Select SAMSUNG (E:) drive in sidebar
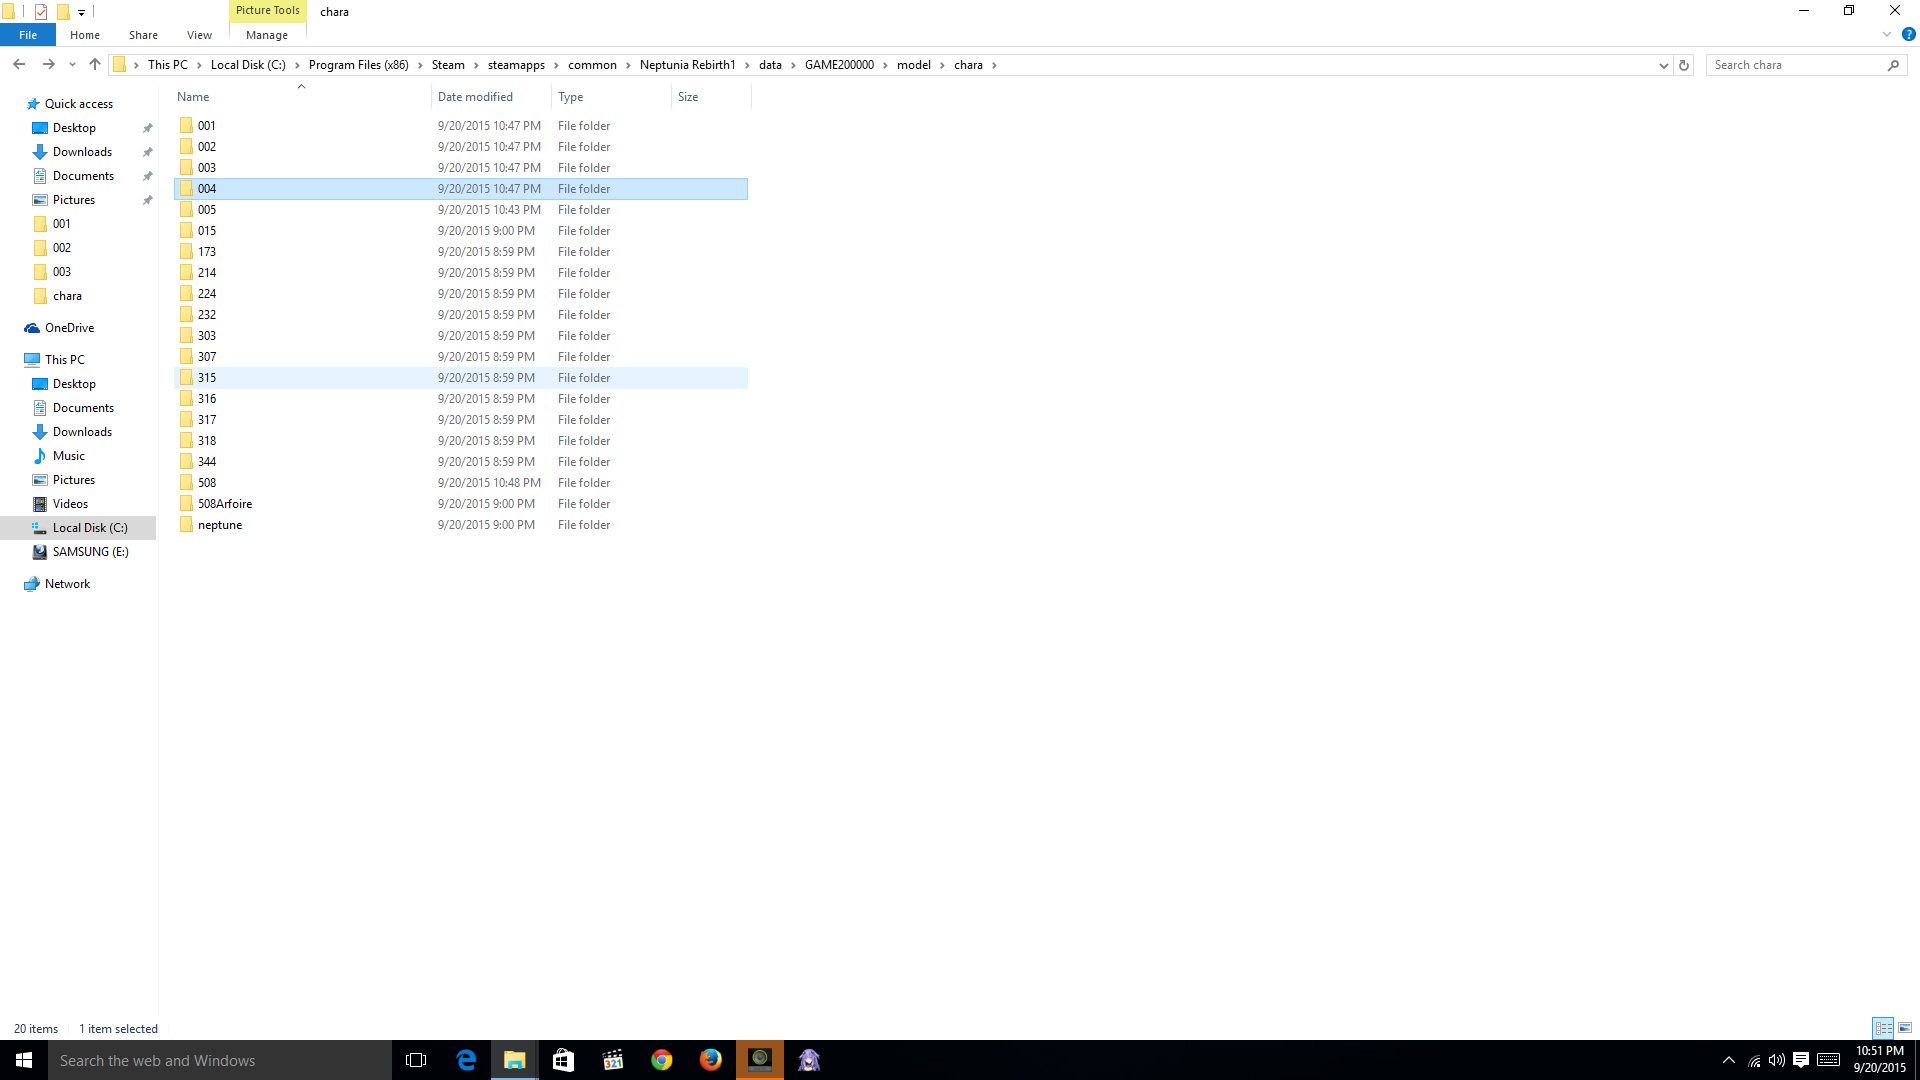The image size is (1920, 1080). [90, 552]
